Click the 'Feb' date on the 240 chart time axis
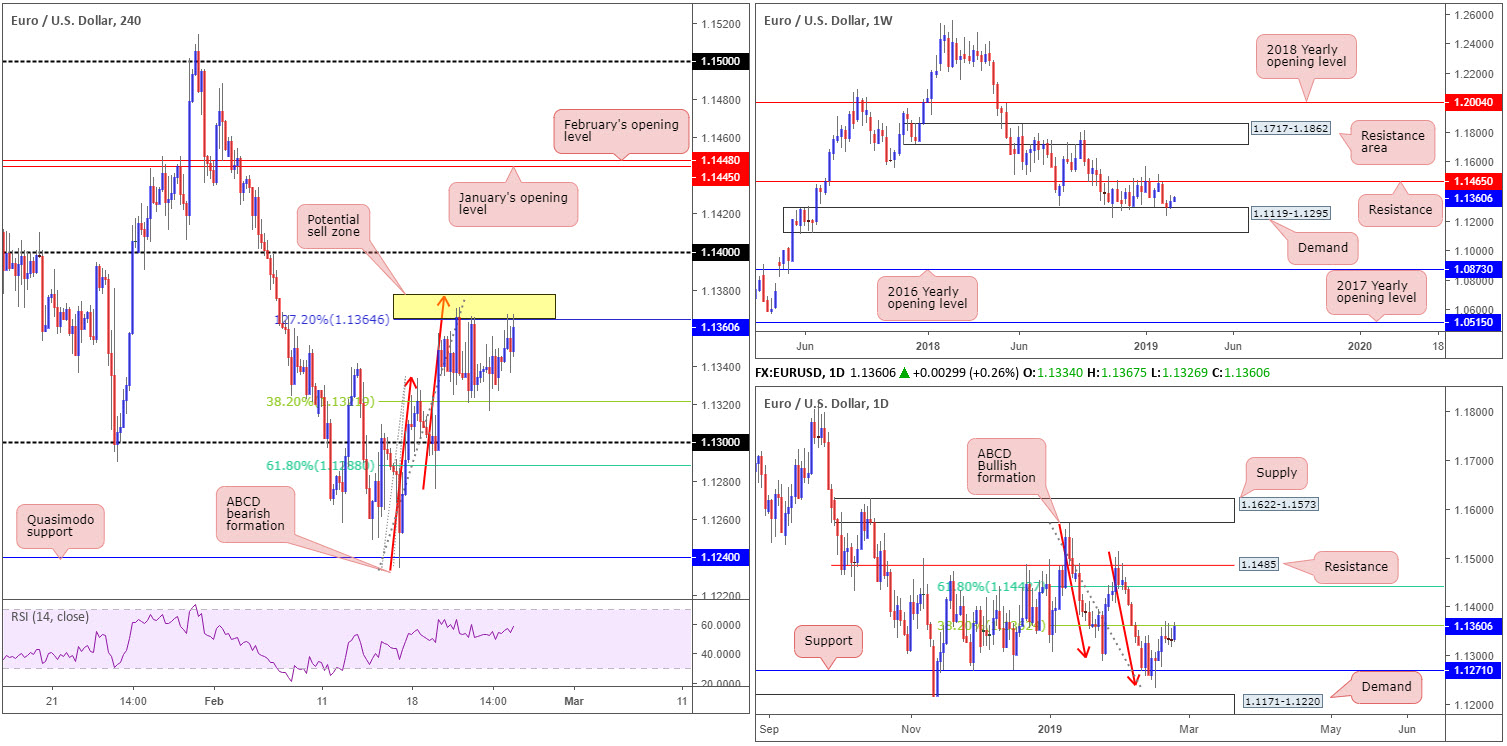1507x746 pixels. pos(215,702)
